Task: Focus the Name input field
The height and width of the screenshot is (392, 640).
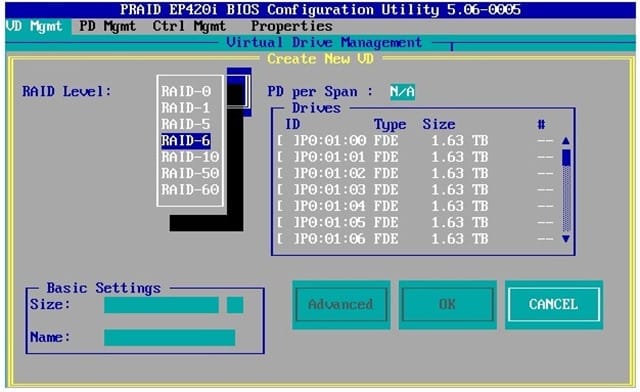Action: point(169,338)
